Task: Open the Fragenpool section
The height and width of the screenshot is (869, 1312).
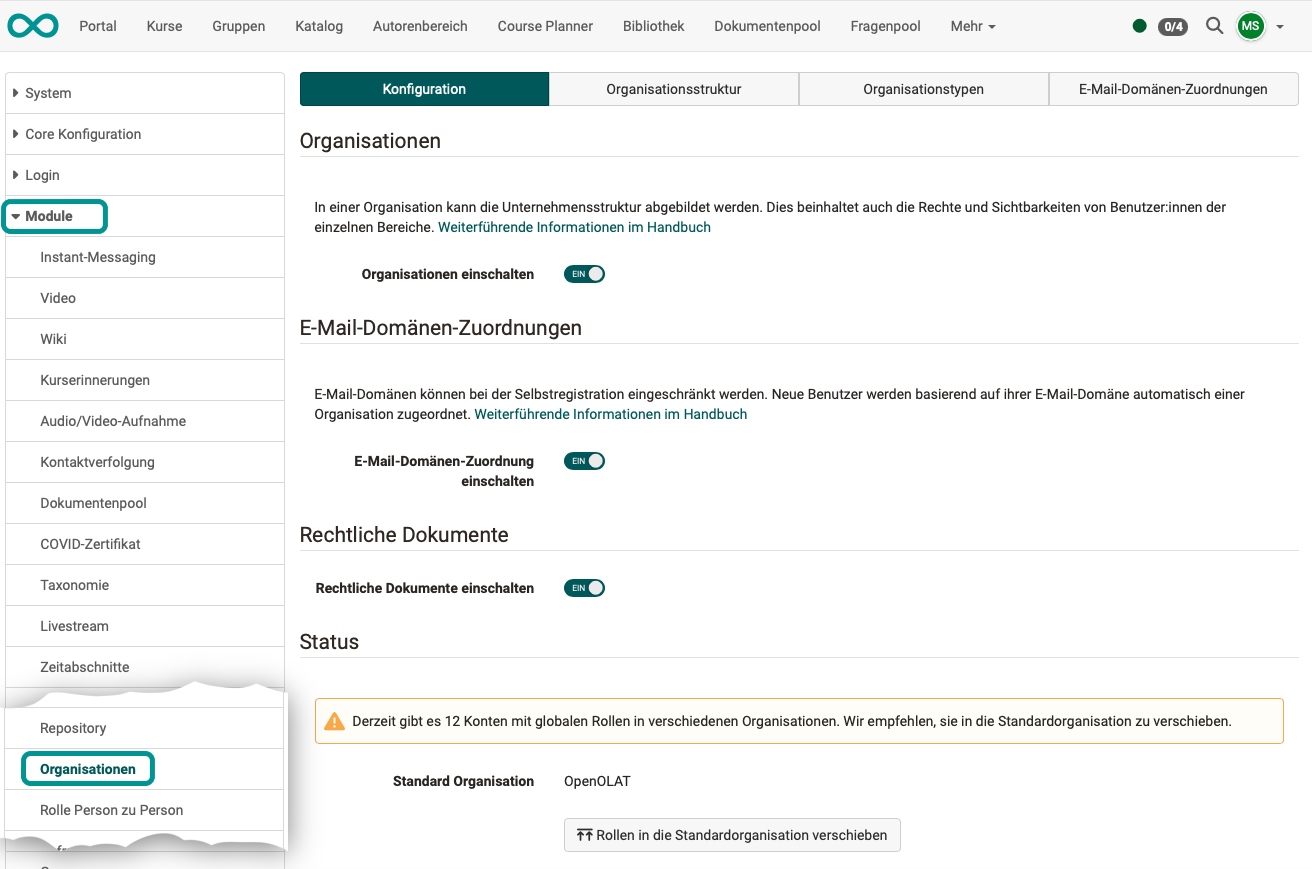Action: [x=884, y=26]
